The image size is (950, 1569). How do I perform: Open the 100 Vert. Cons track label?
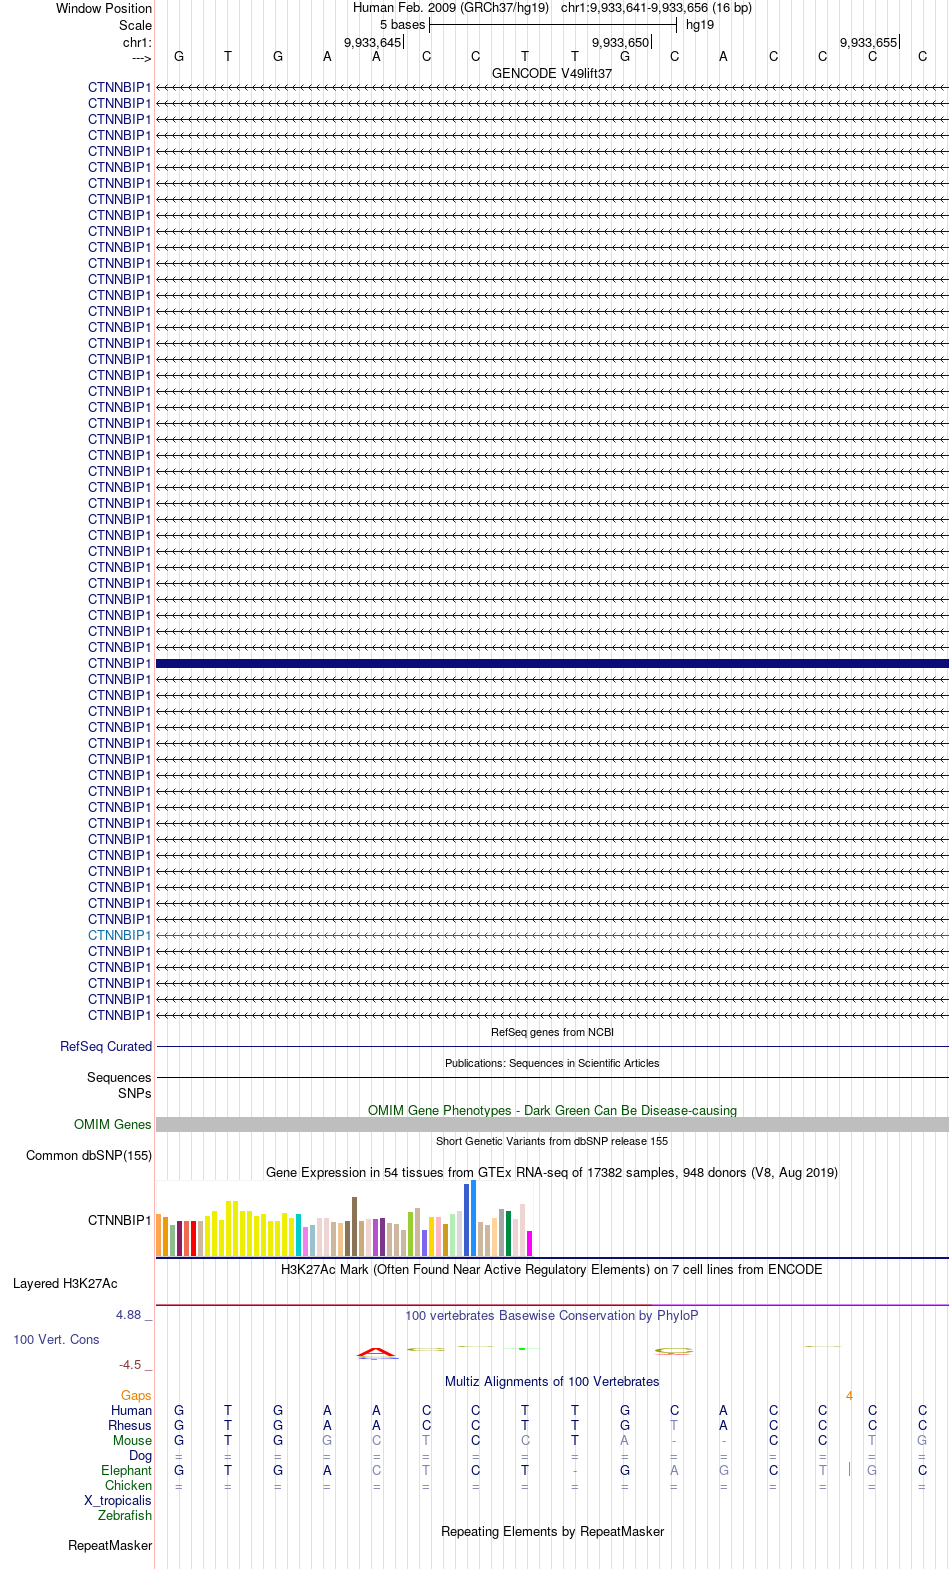click(56, 1339)
